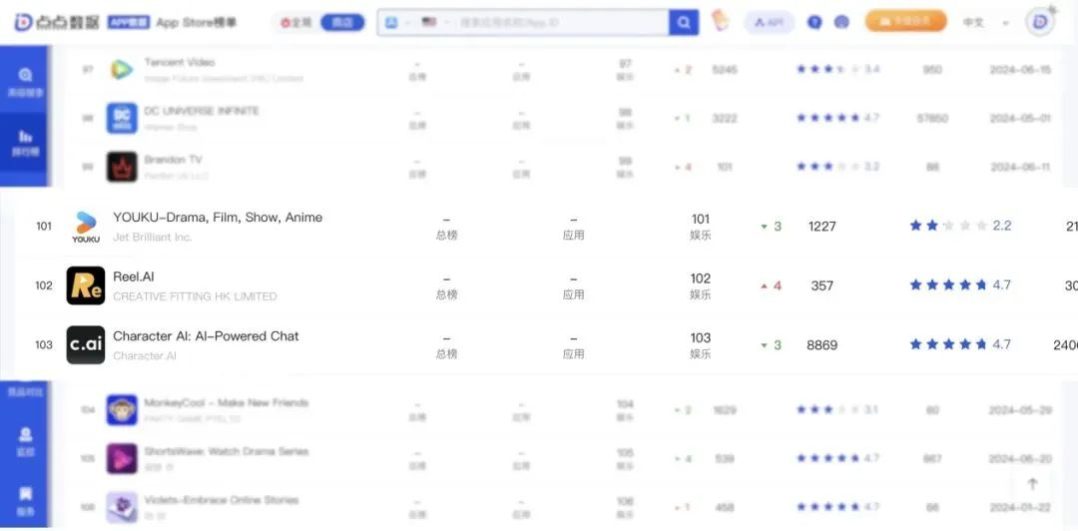Open the search icon in left sidebar

coord(25,76)
